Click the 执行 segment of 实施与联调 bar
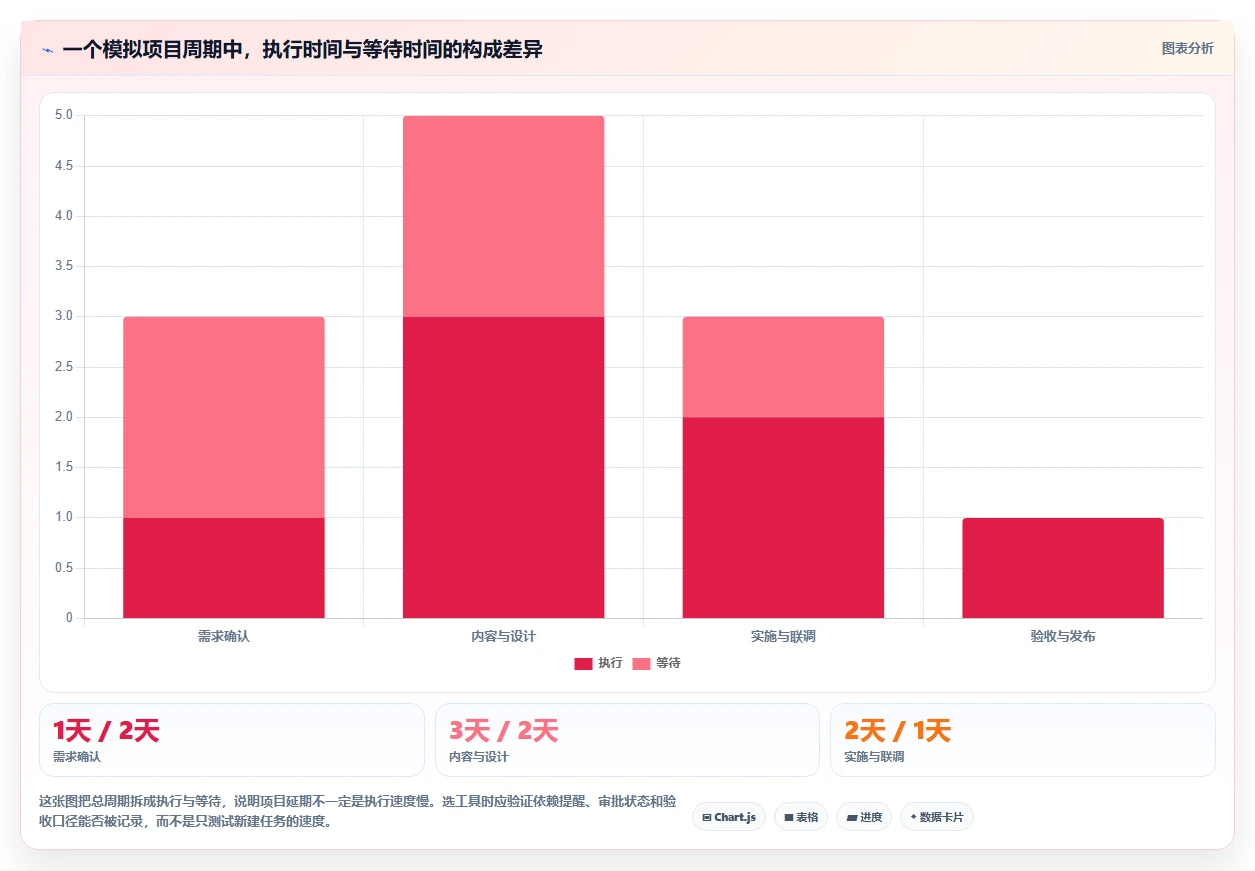Image resolution: width=1255 pixels, height=871 pixels. pos(783,518)
